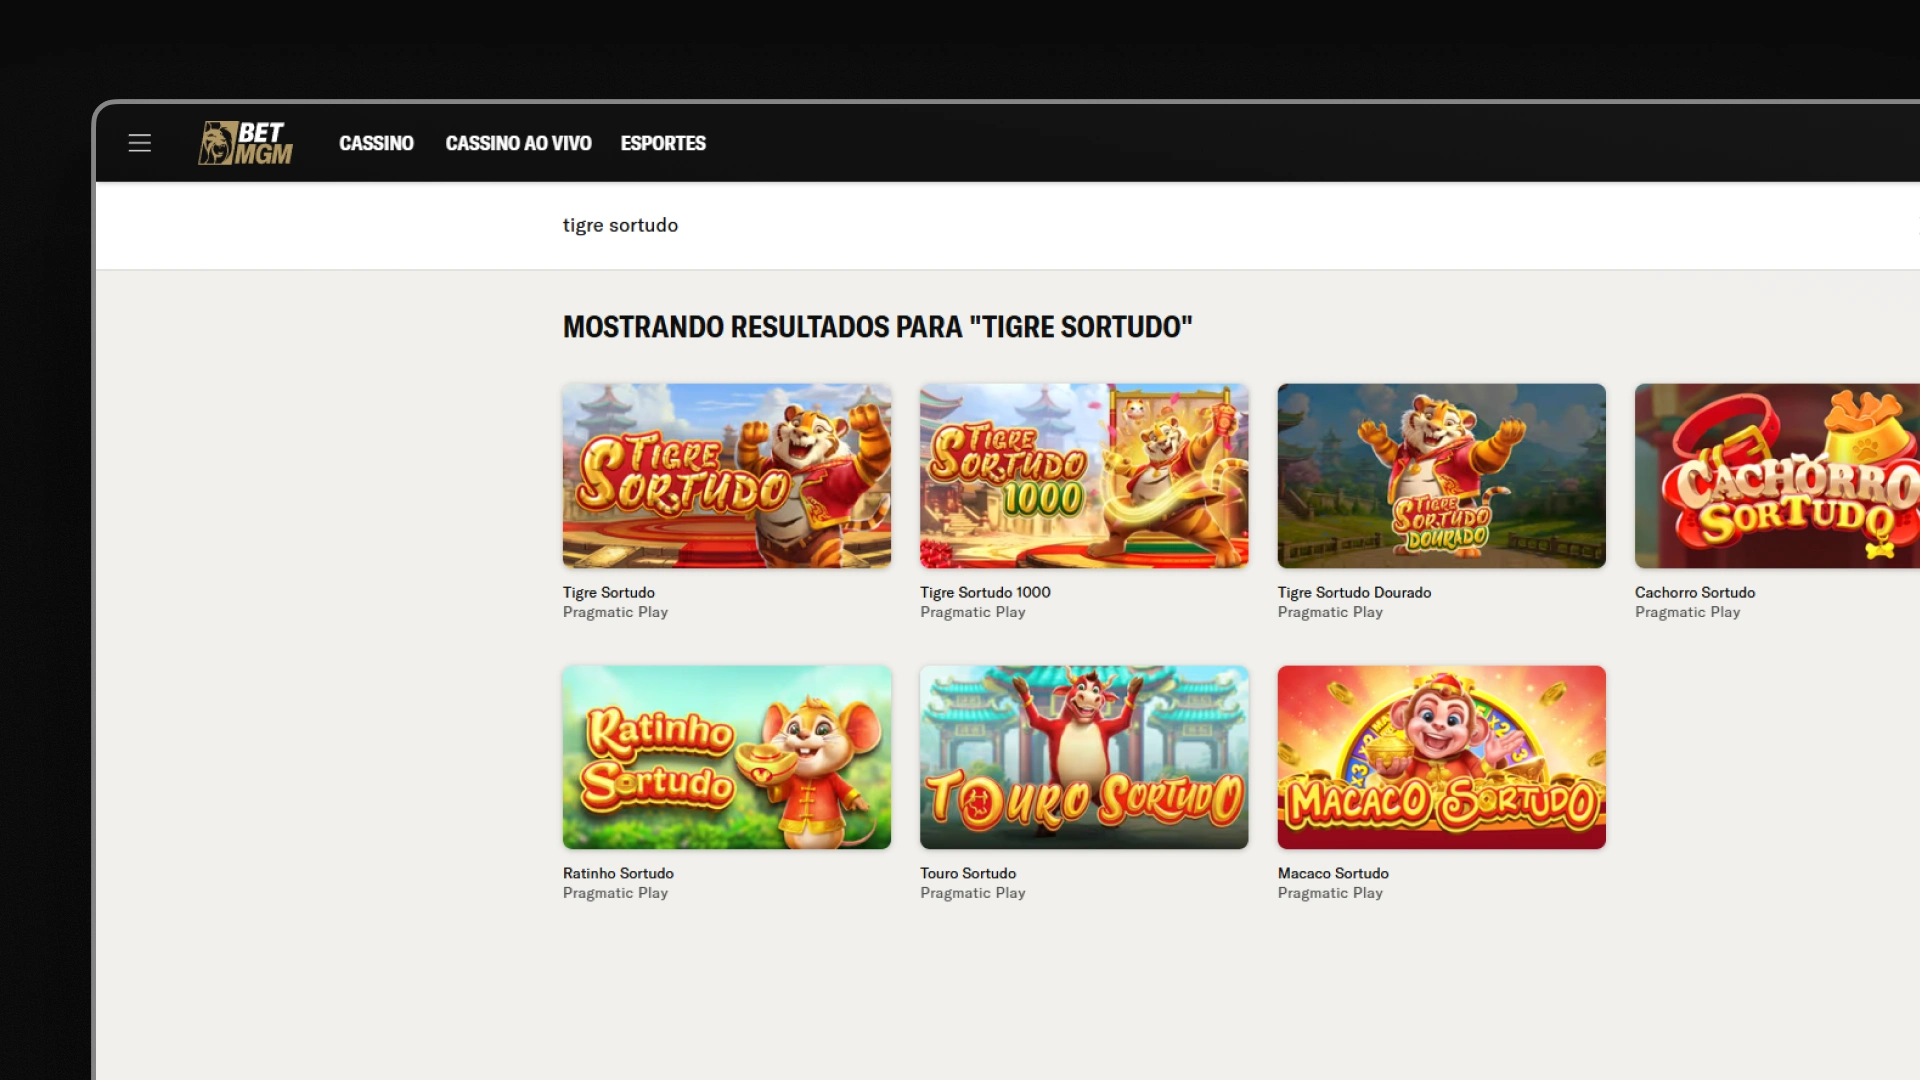The width and height of the screenshot is (1920, 1080).
Task: Click the 'Tigre Sortudo' title link
Action: 609,592
